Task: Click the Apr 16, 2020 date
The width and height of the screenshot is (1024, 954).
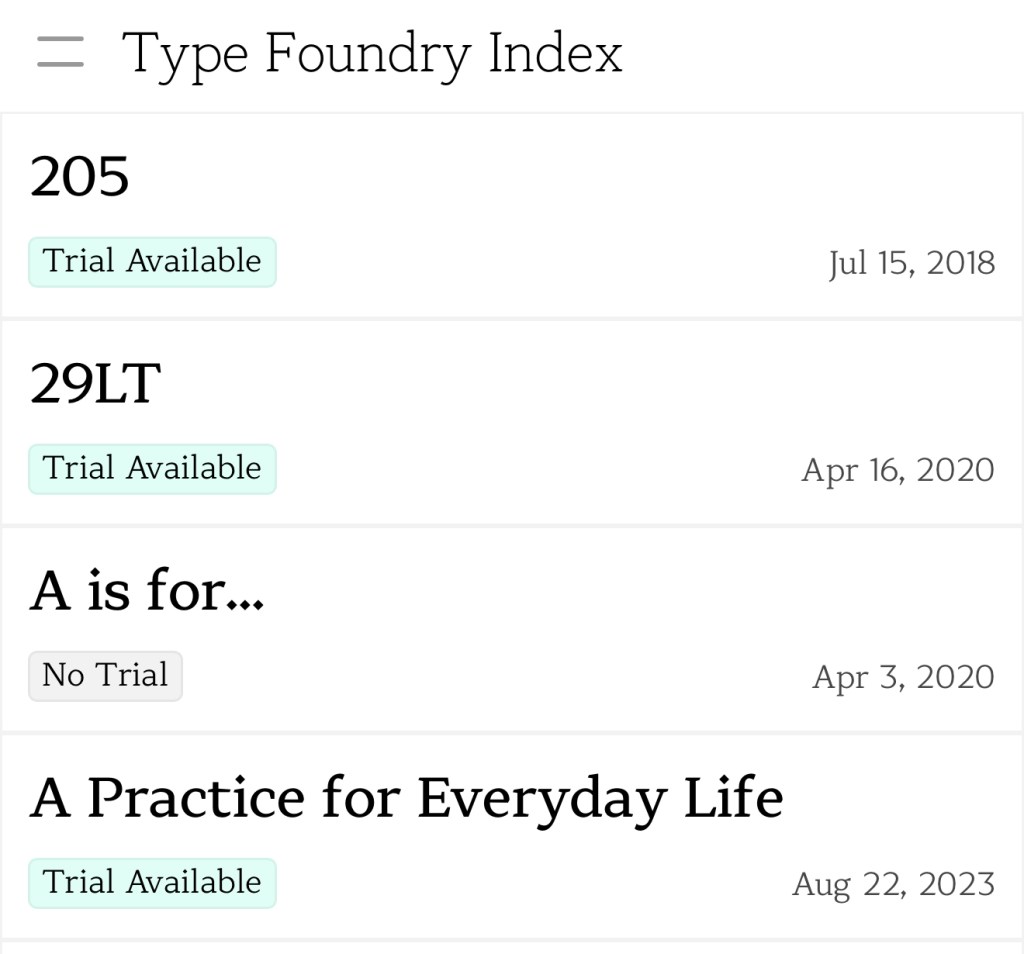Action: [x=897, y=470]
